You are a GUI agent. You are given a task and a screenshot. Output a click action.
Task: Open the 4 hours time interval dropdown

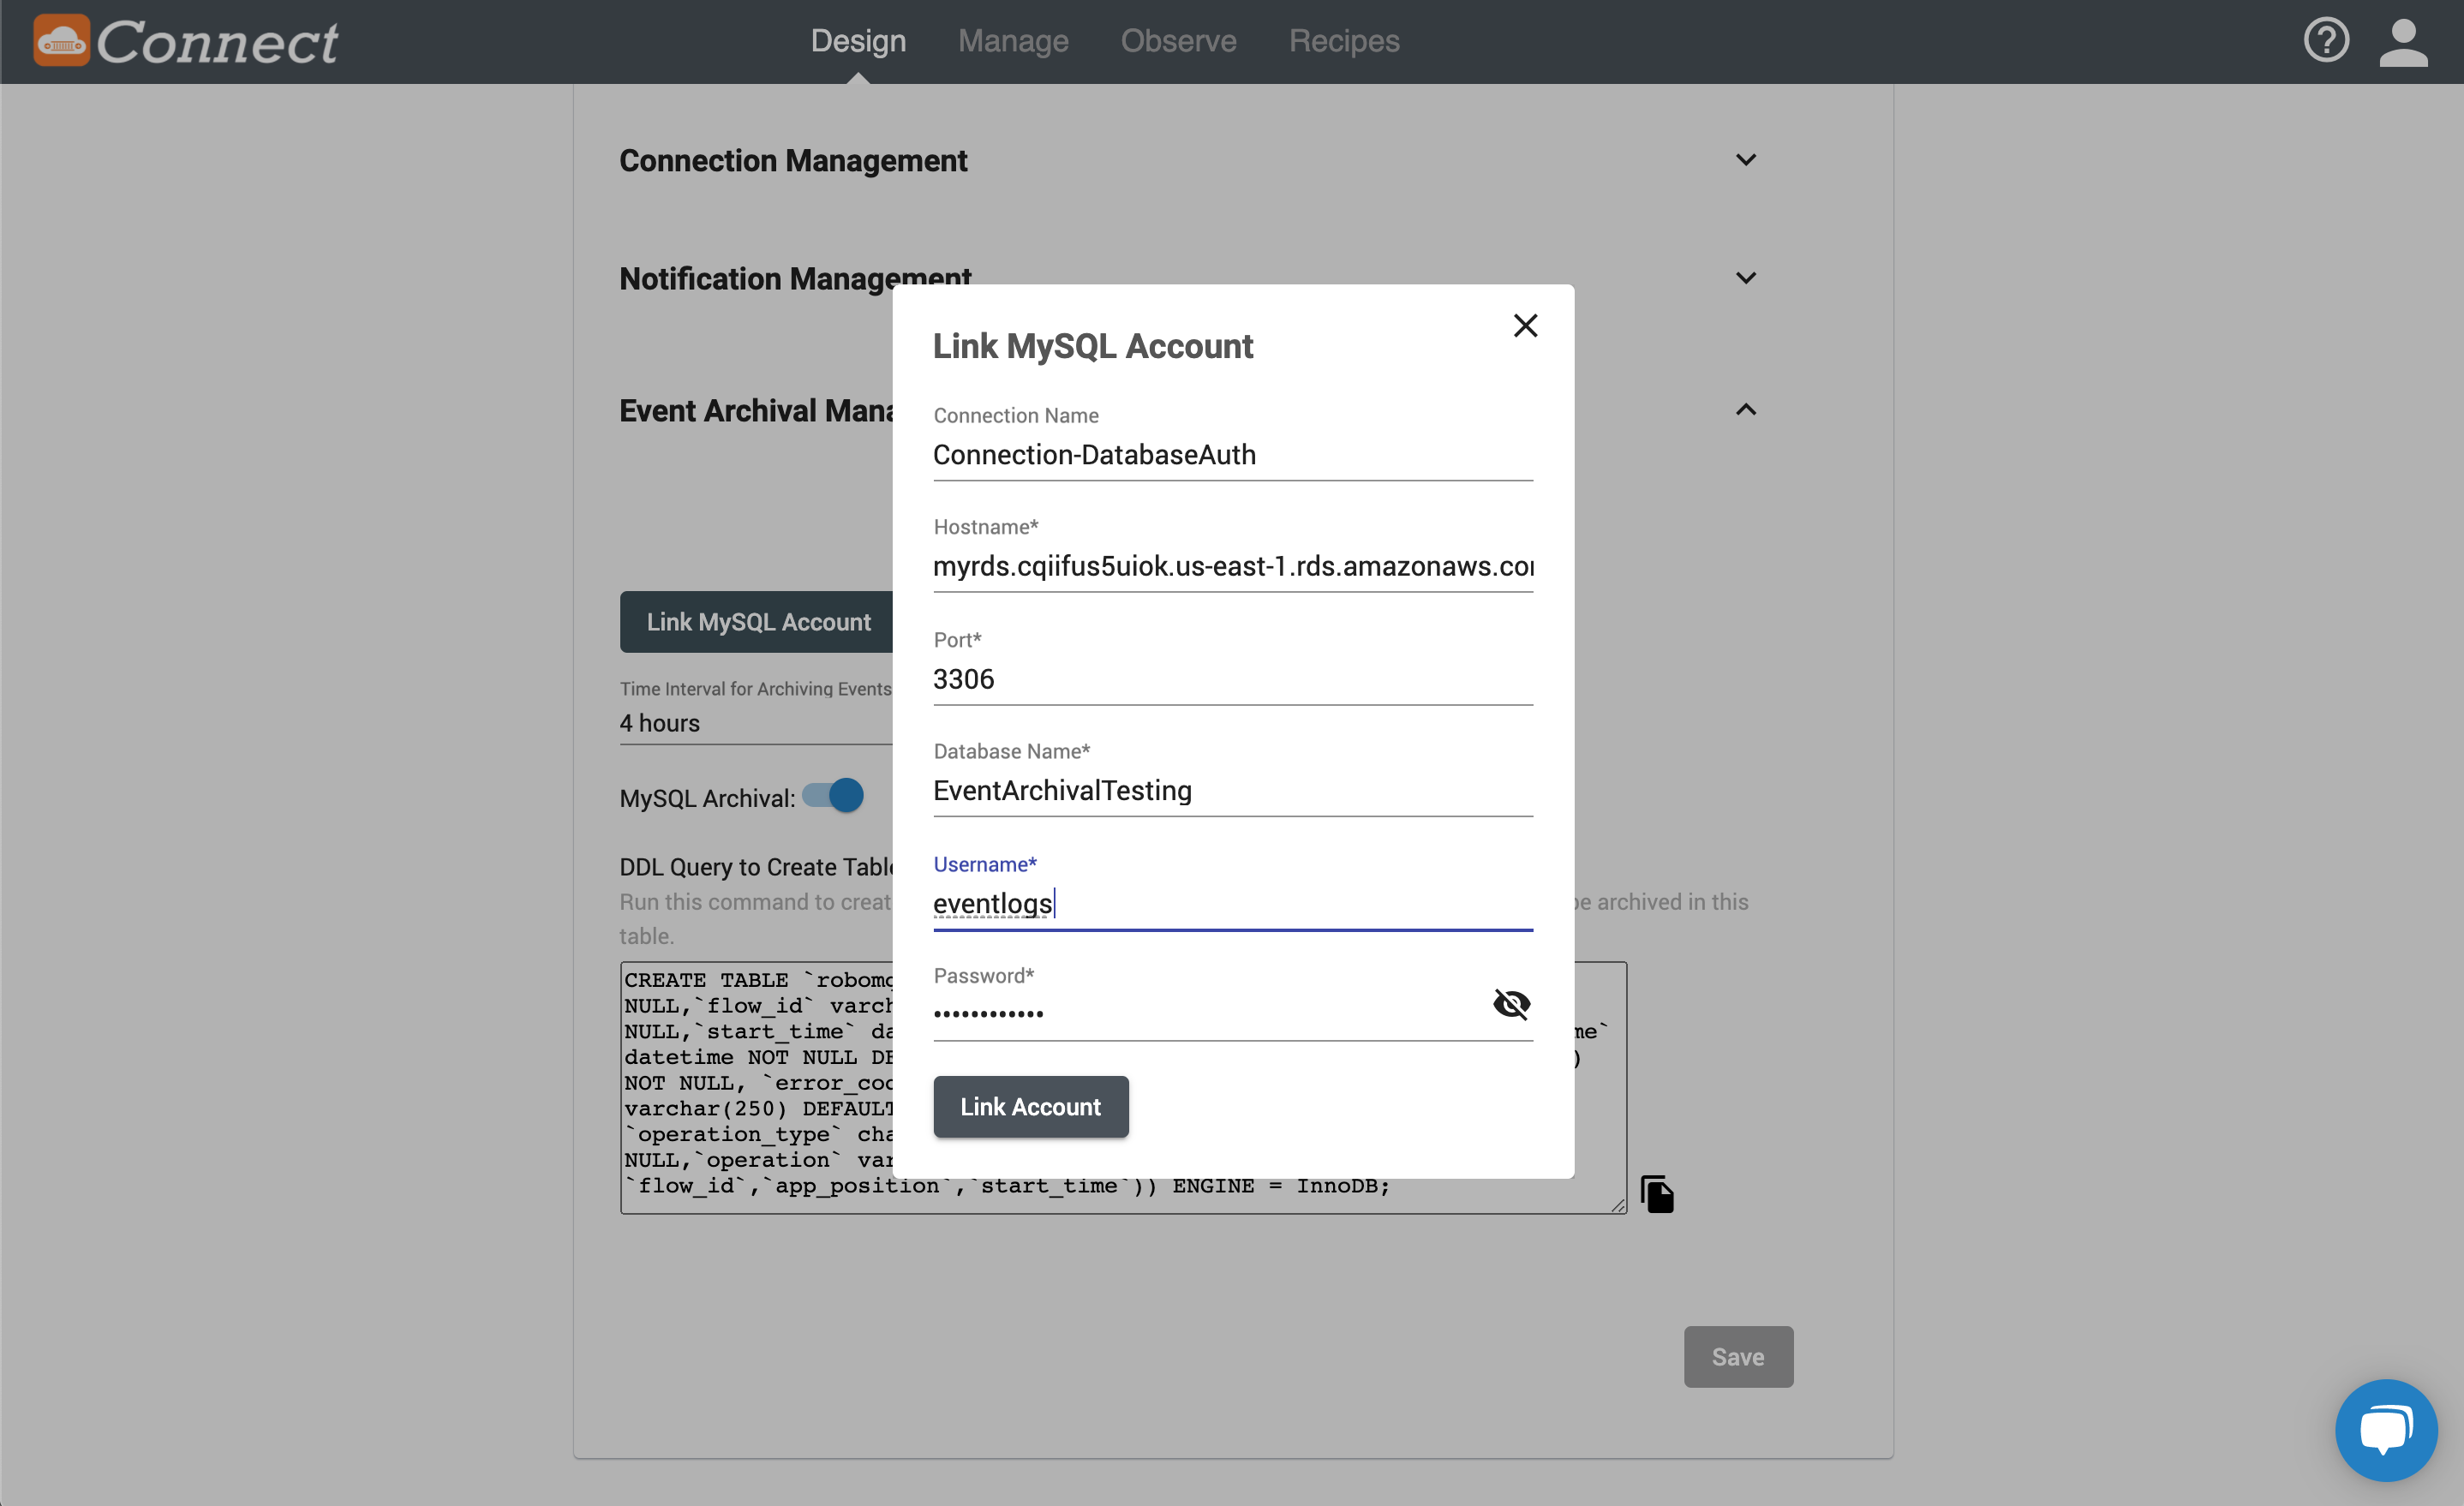(756, 723)
